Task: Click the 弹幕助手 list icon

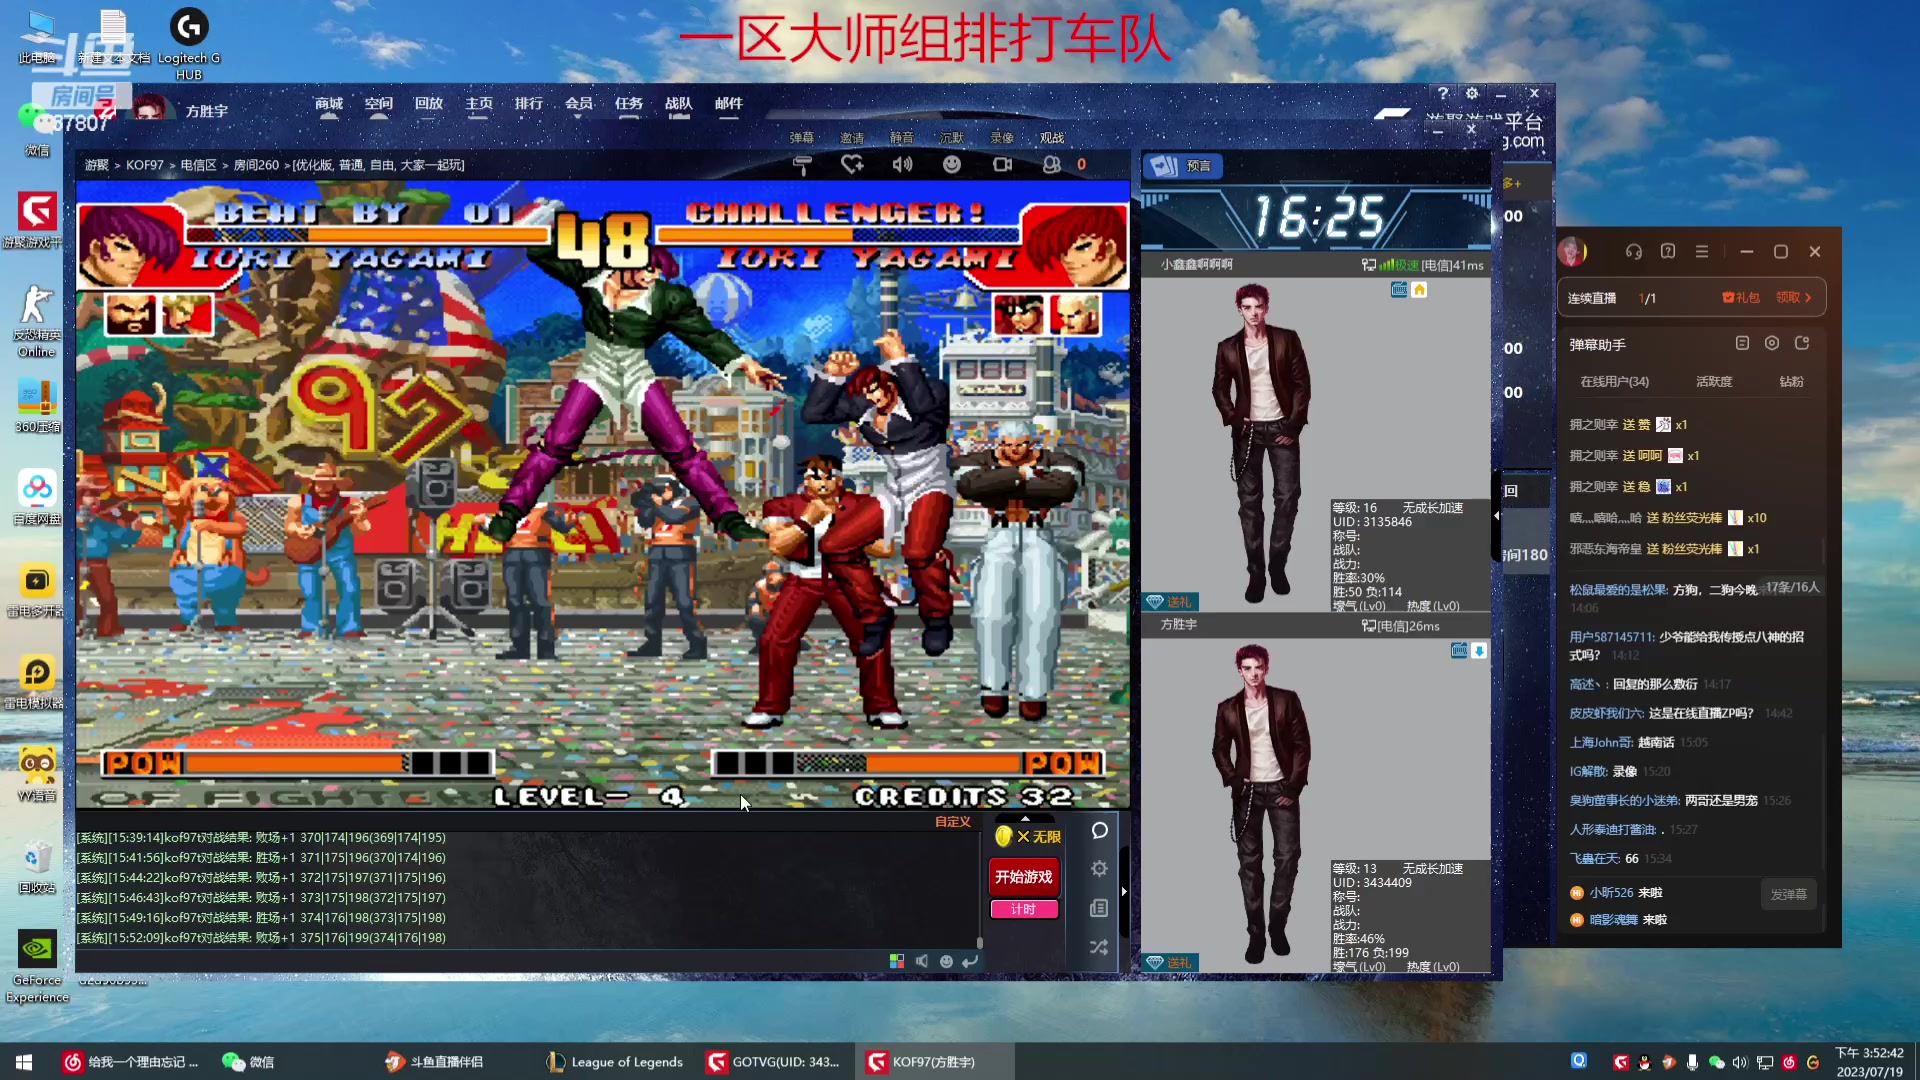Action: (1742, 343)
